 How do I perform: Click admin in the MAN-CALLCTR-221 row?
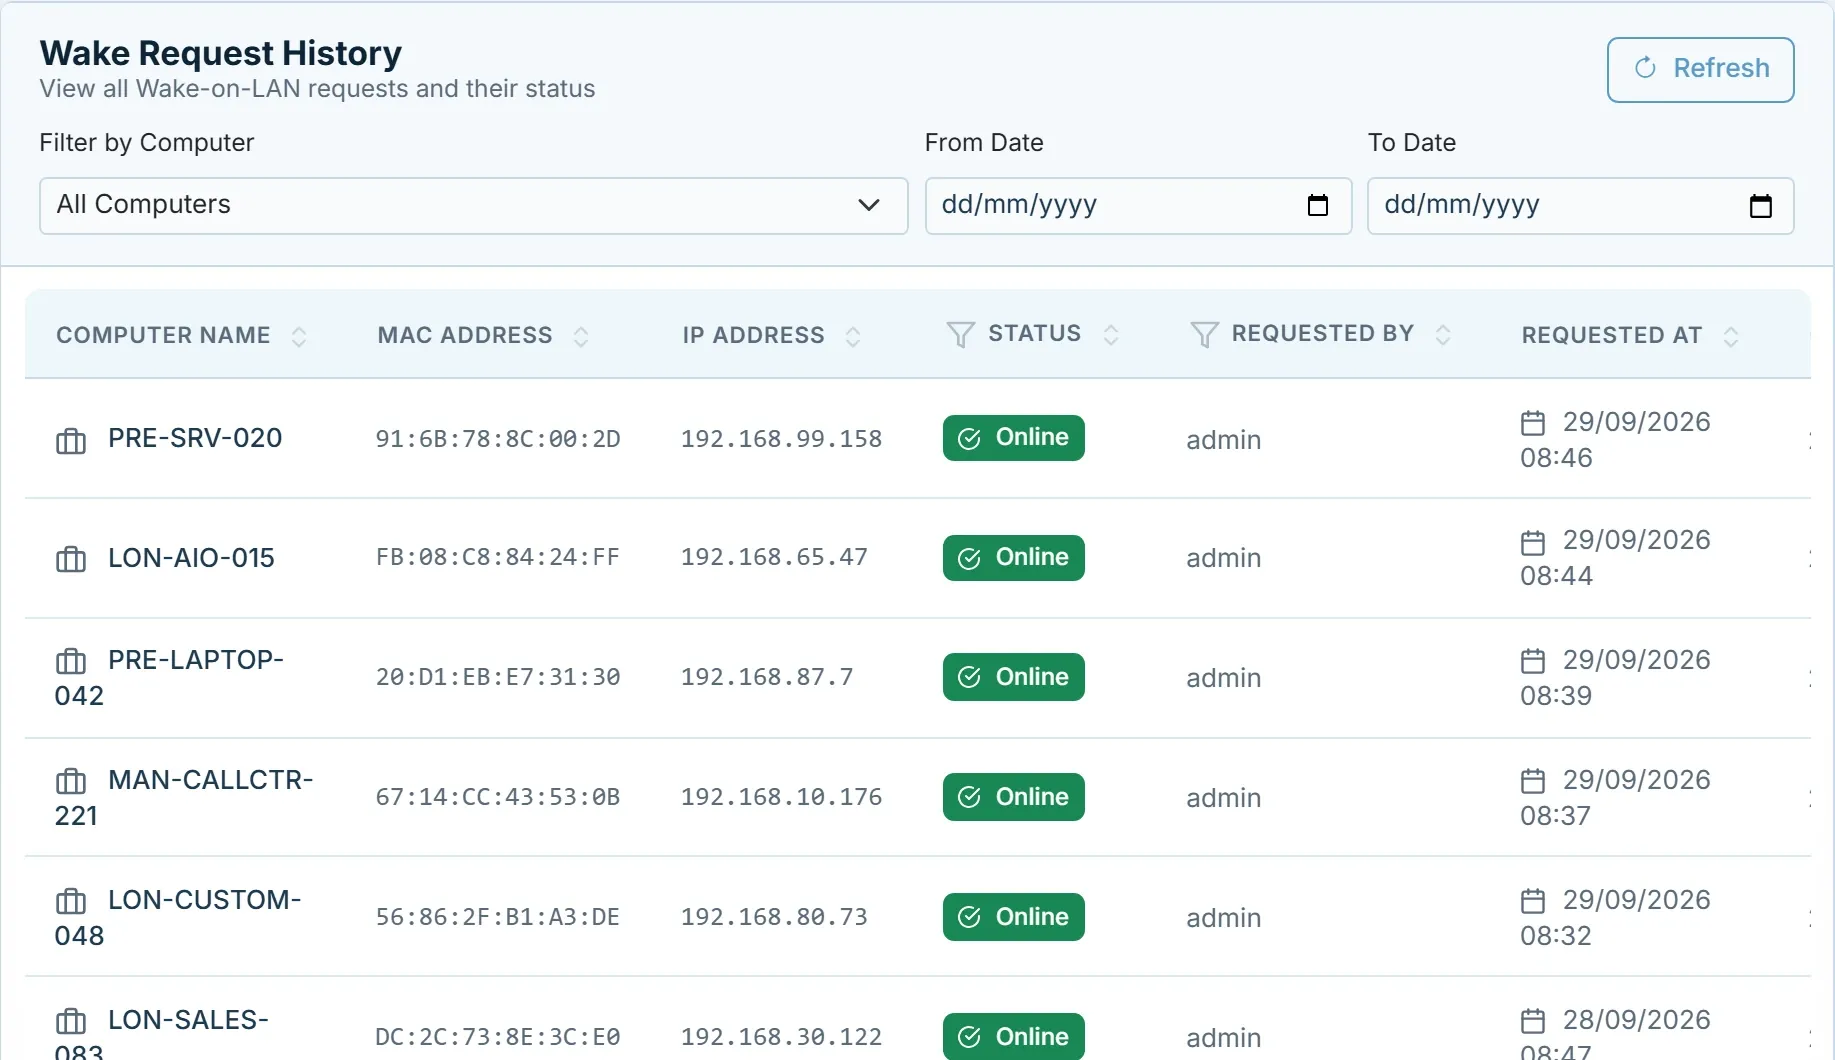(x=1223, y=798)
